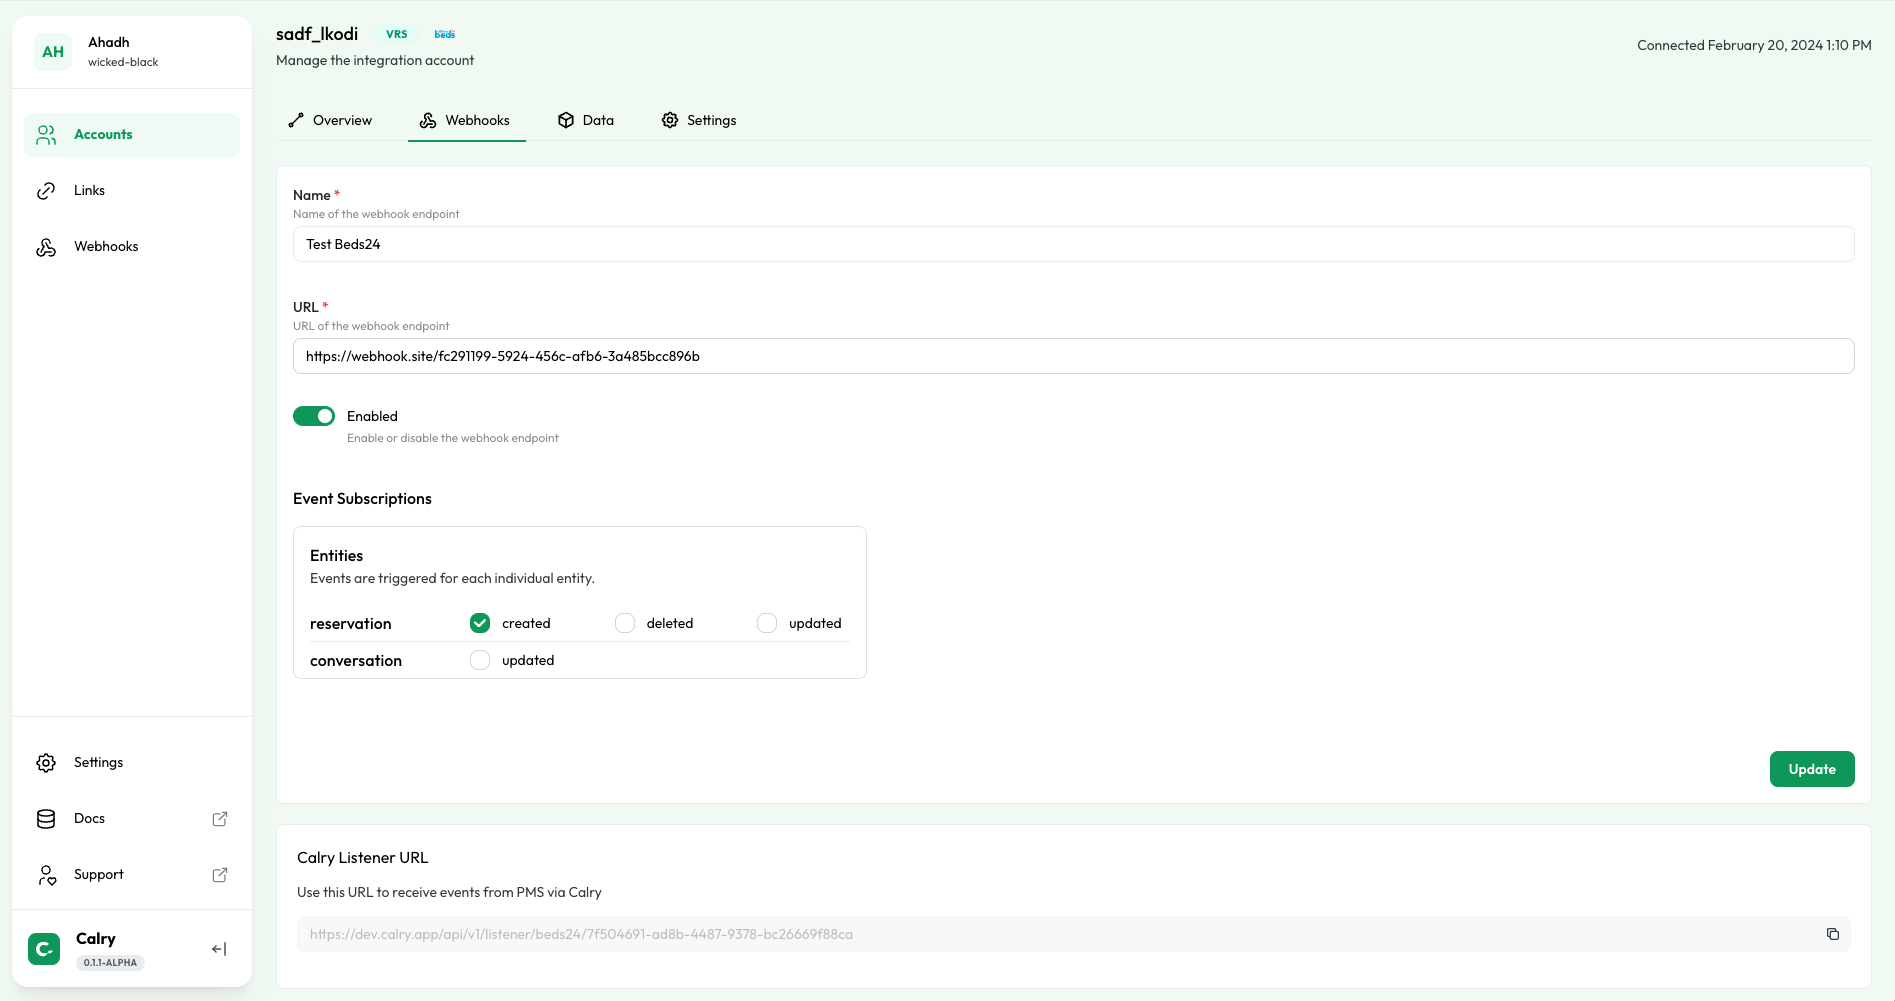Click the Overview tab plug icon
The width and height of the screenshot is (1895, 1001).
(296, 120)
